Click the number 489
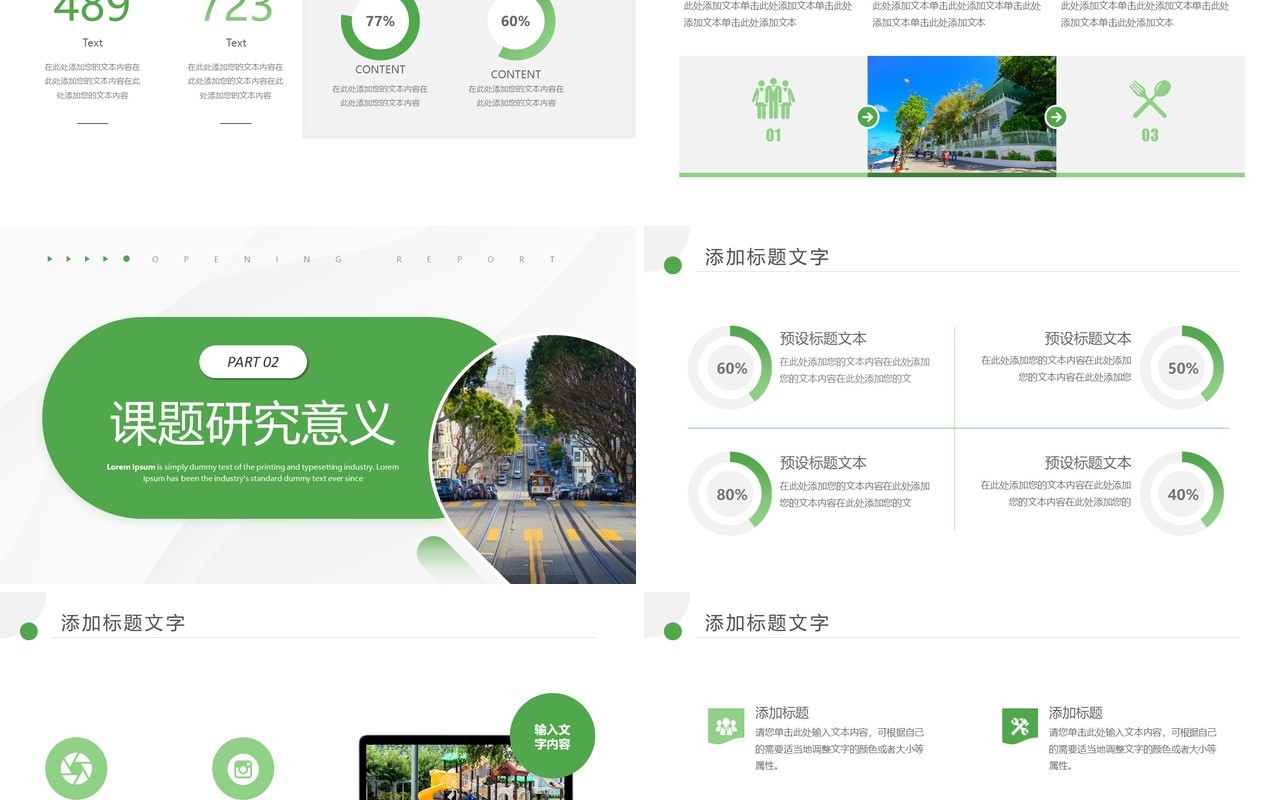This screenshot has height=800, width=1280. (92, 10)
